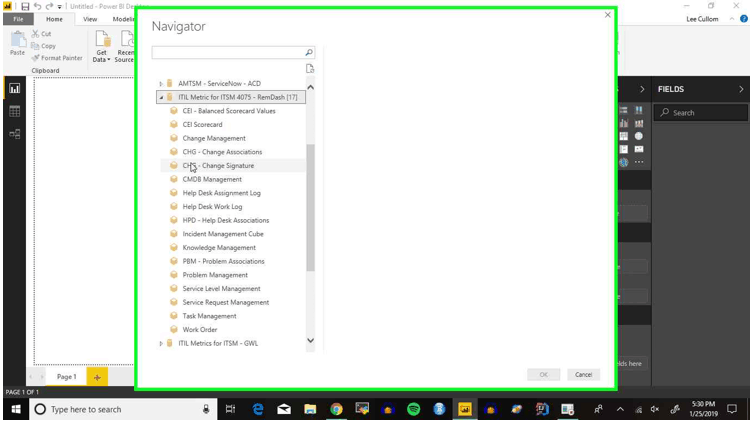Image resolution: width=752 pixels, height=421 pixels.
Task: Open Spotify from the taskbar
Action: [413, 409]
